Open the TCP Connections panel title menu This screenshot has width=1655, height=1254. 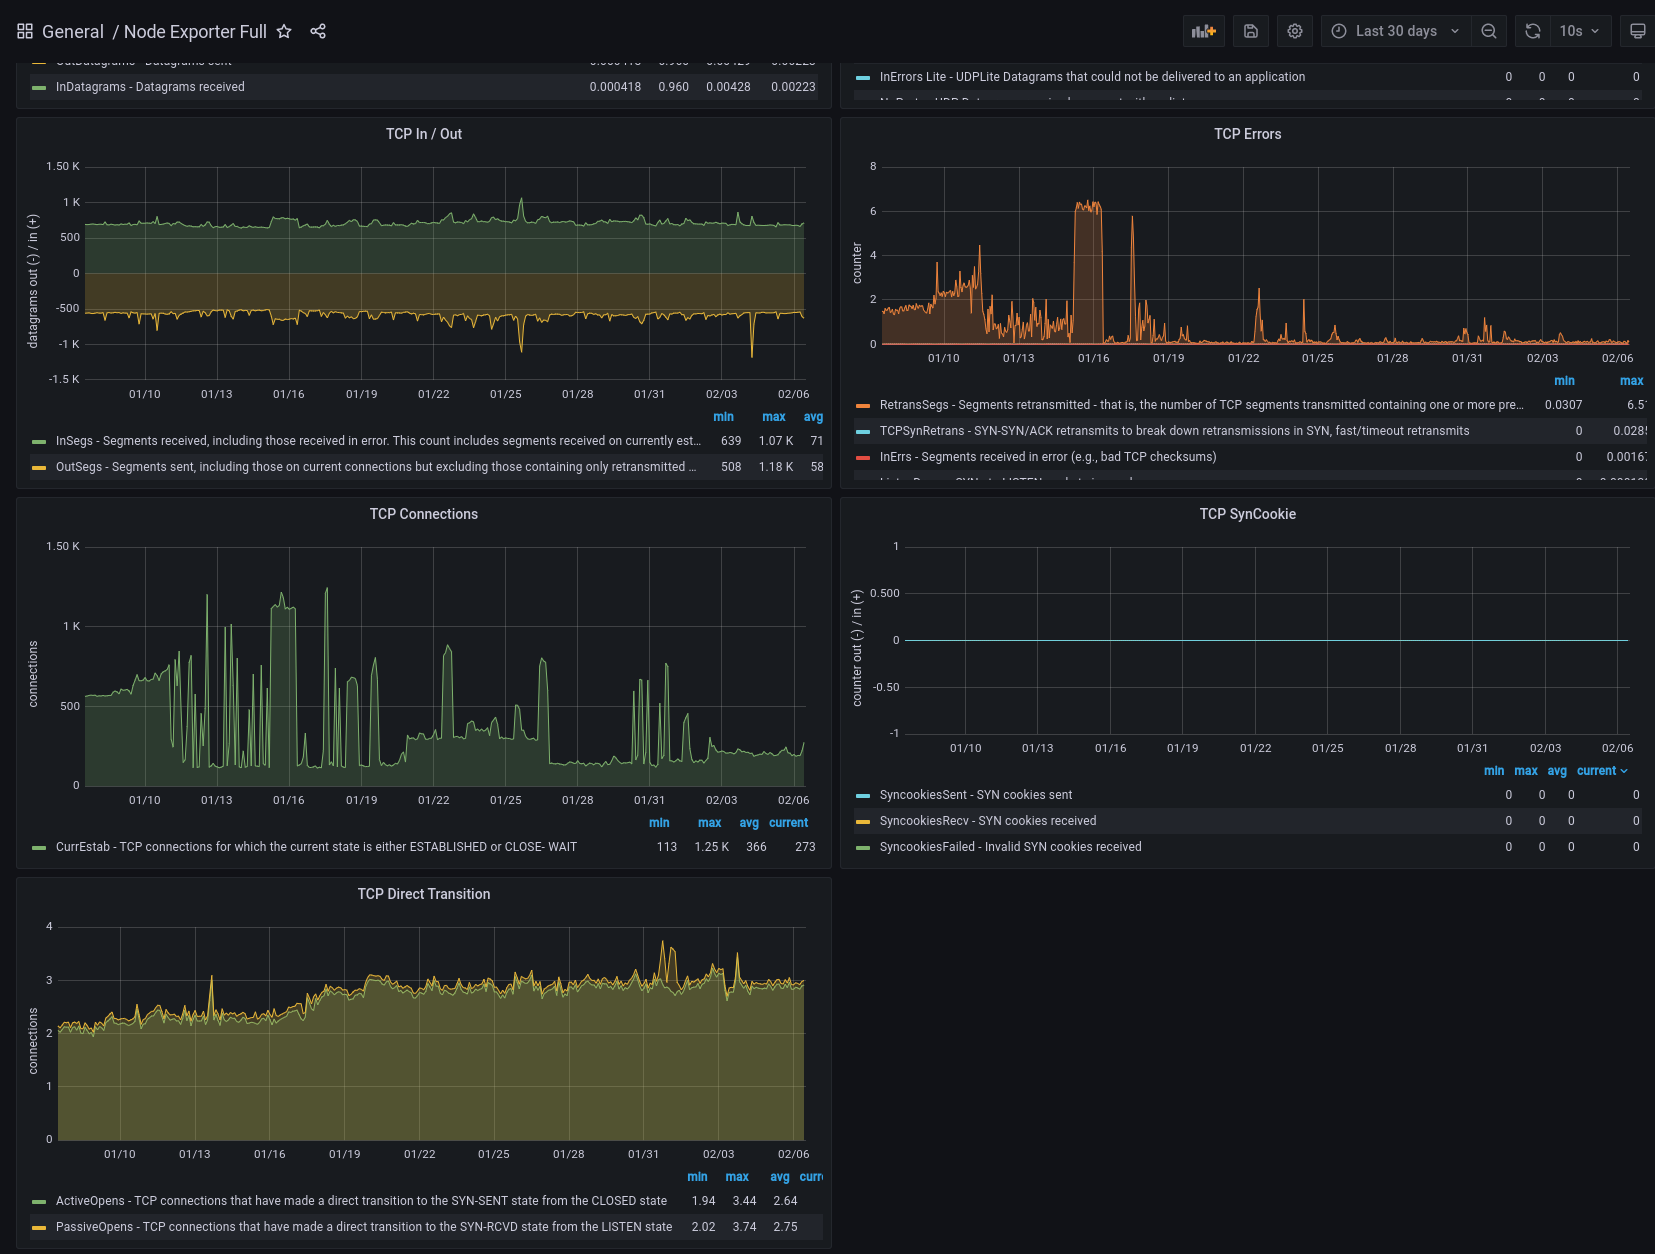pyautogui.click(x=424, y=514)
